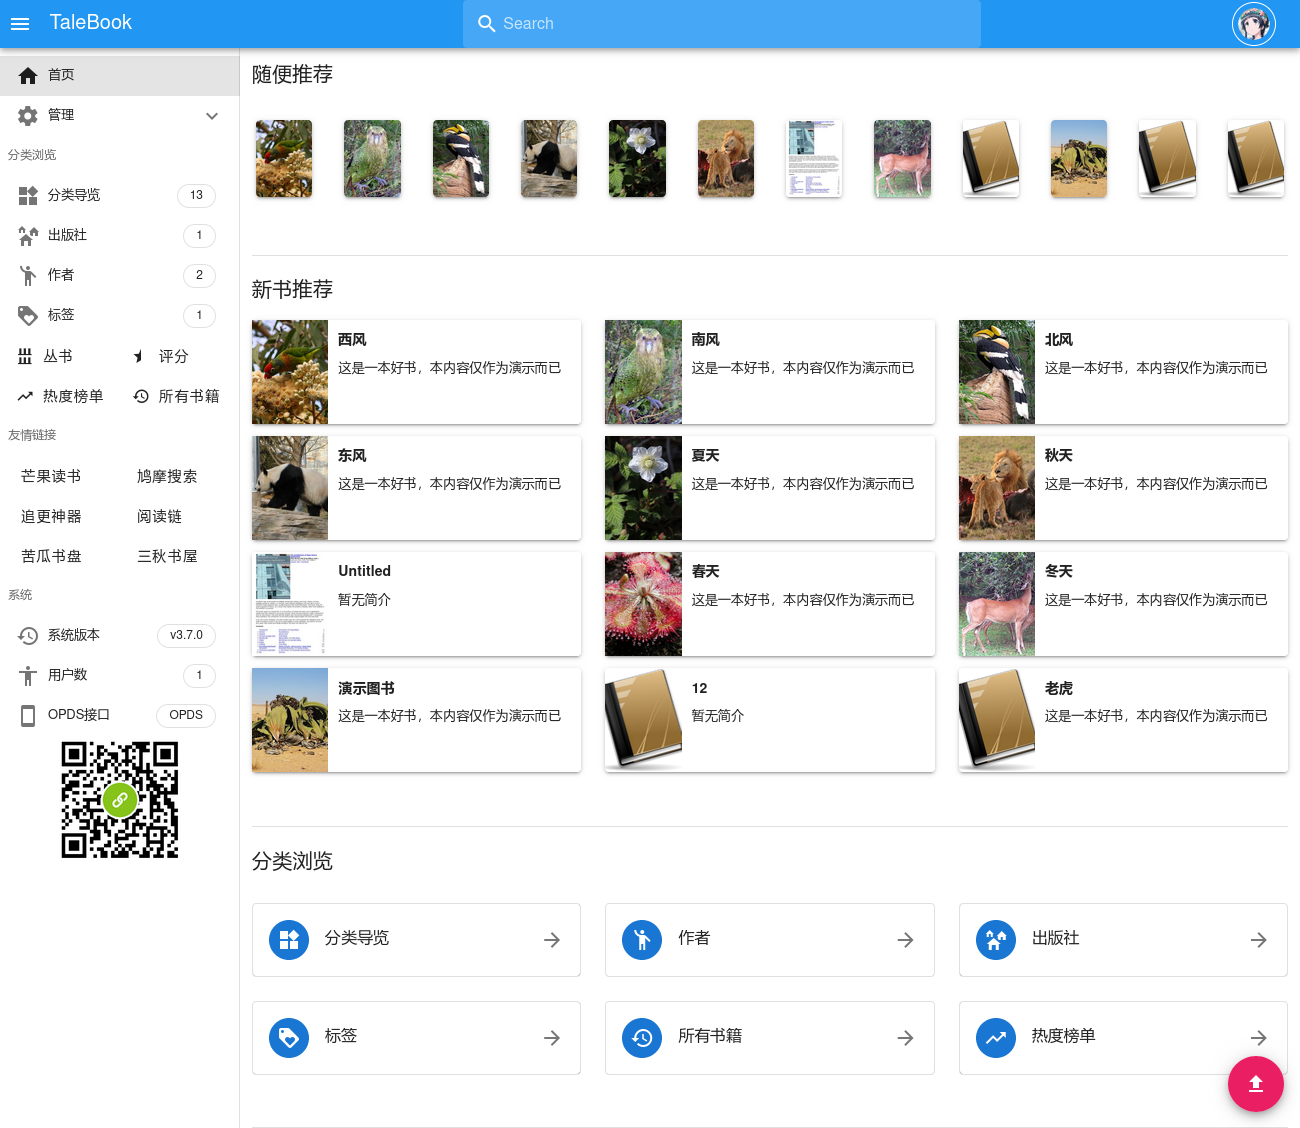Open the 热度榜单 card arrow
This screenshot has width=1300, height=1128.
[x=1258, y=1038]
